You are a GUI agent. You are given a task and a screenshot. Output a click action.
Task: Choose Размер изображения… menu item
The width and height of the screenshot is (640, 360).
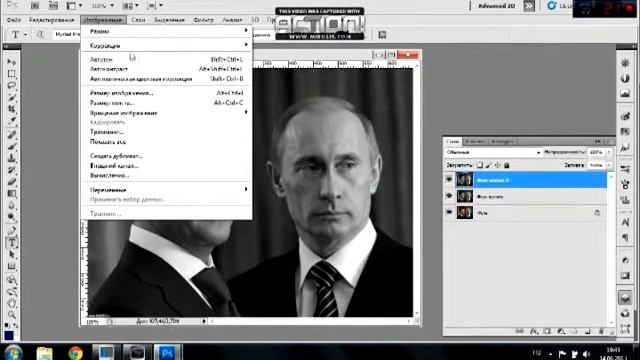point(167,93)
